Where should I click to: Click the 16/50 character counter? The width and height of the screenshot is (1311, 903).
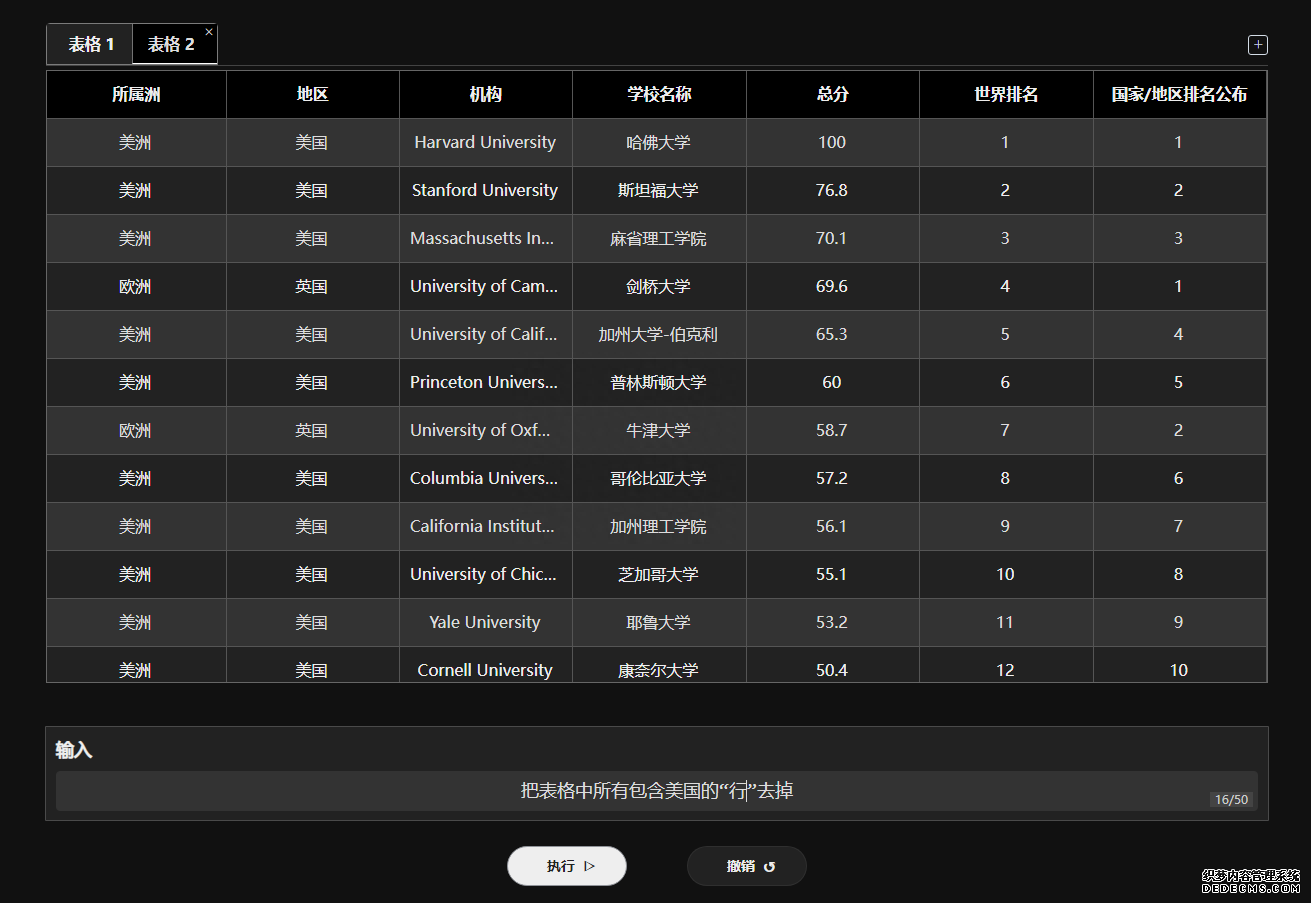1231,799
